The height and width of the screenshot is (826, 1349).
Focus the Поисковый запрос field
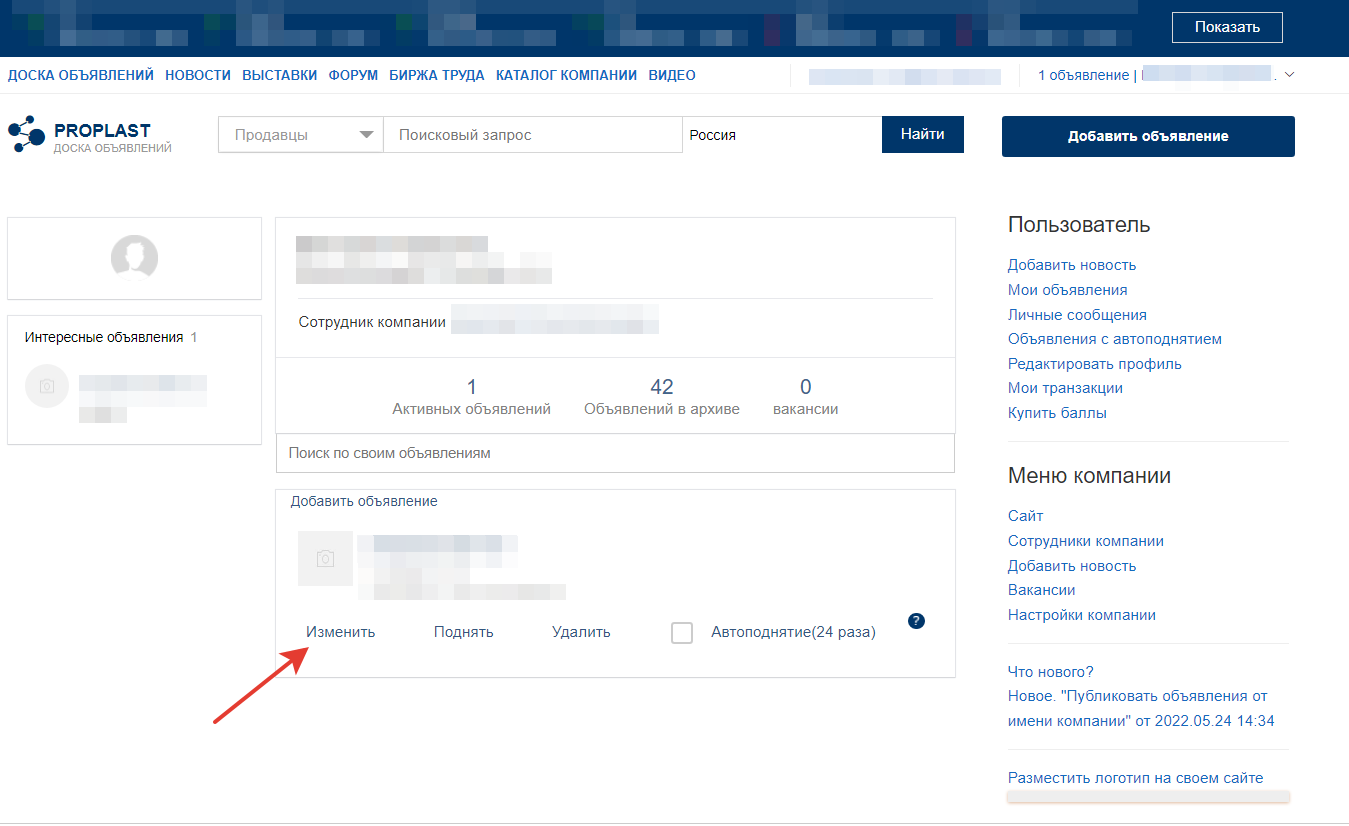[x=533, y=135]
